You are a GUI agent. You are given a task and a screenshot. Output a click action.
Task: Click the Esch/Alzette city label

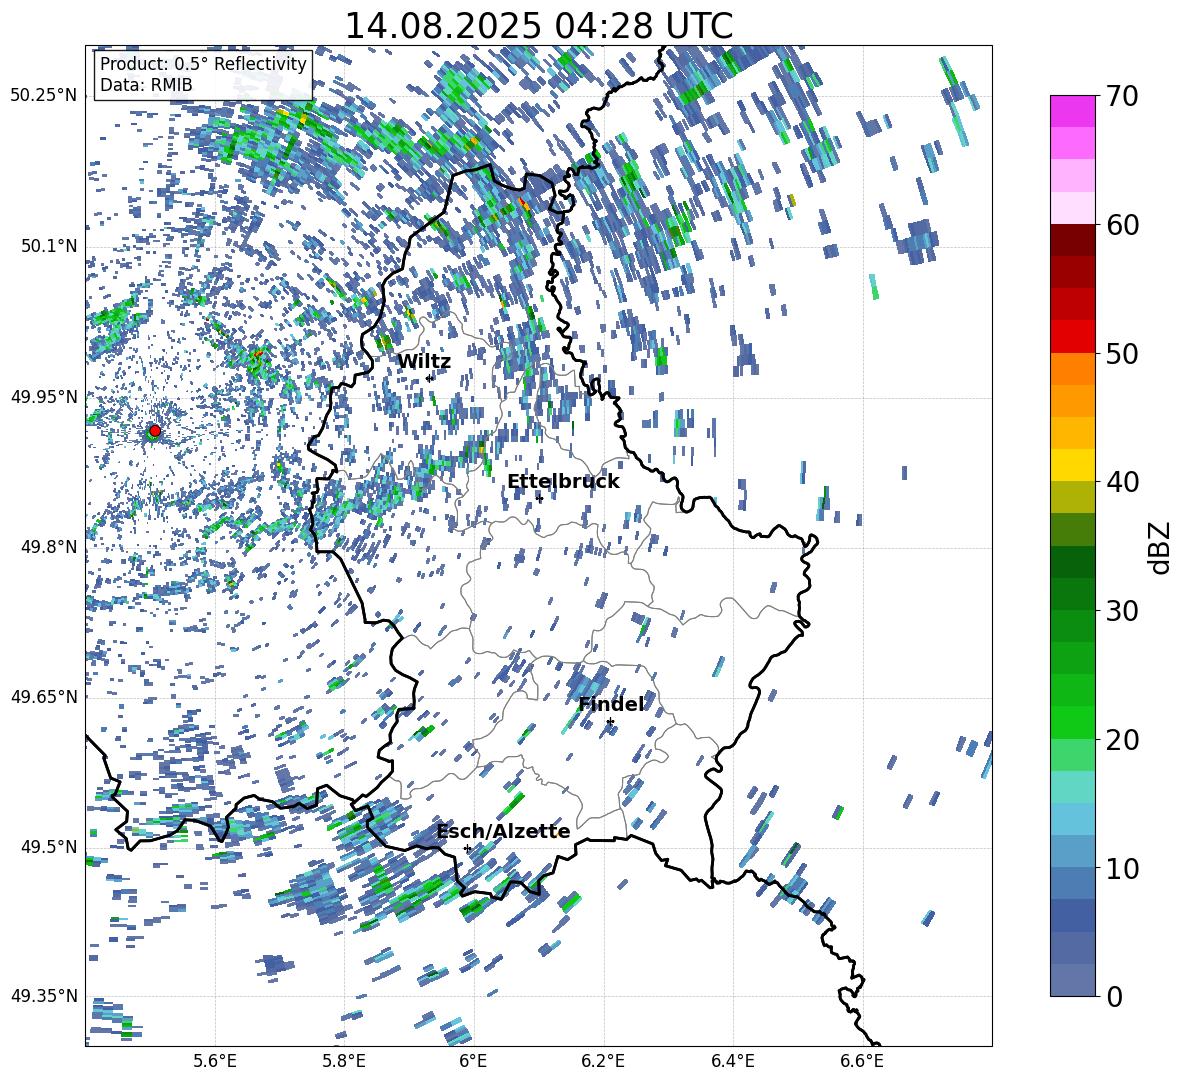(x=503, y=832)
